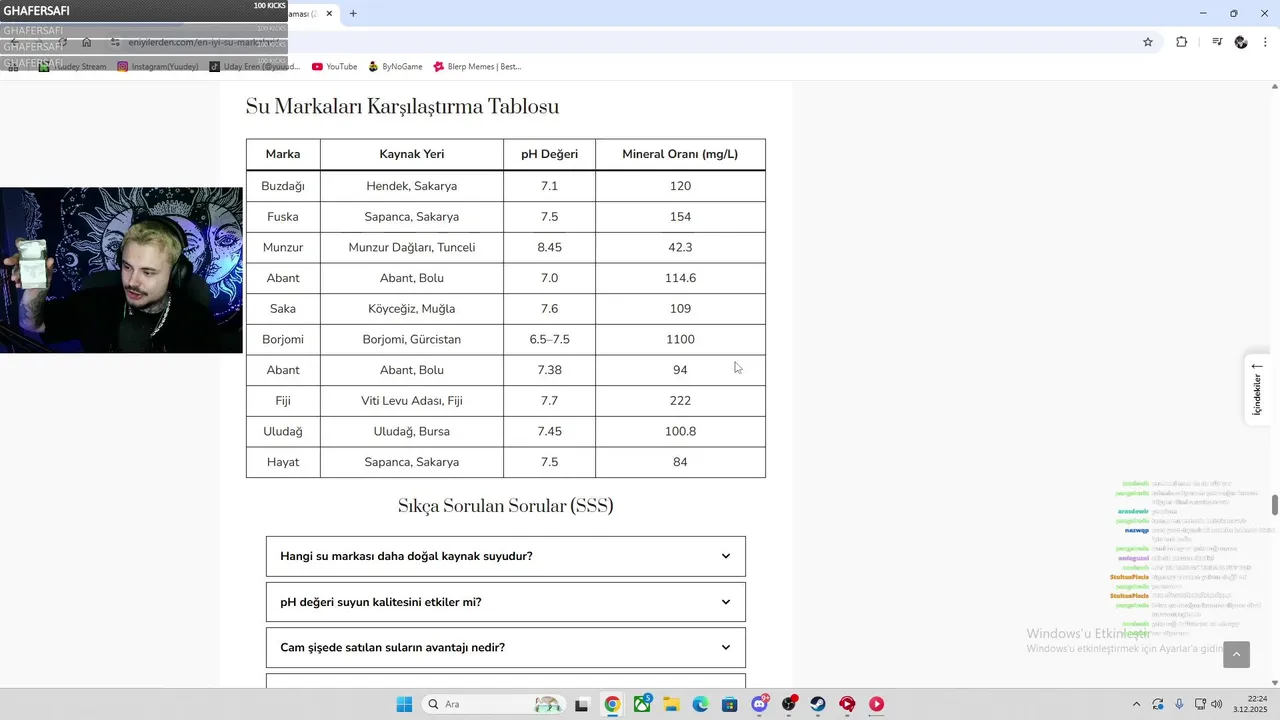Open the Windows Start menu

(404, 704)
